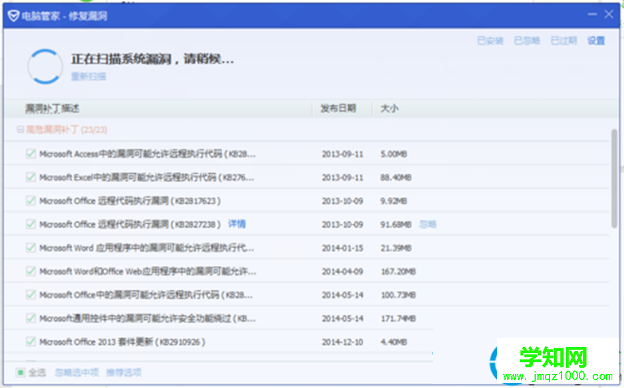
Task: Toggle checkbox for Microsoft通用控件 patch
Action: (31, 318)
